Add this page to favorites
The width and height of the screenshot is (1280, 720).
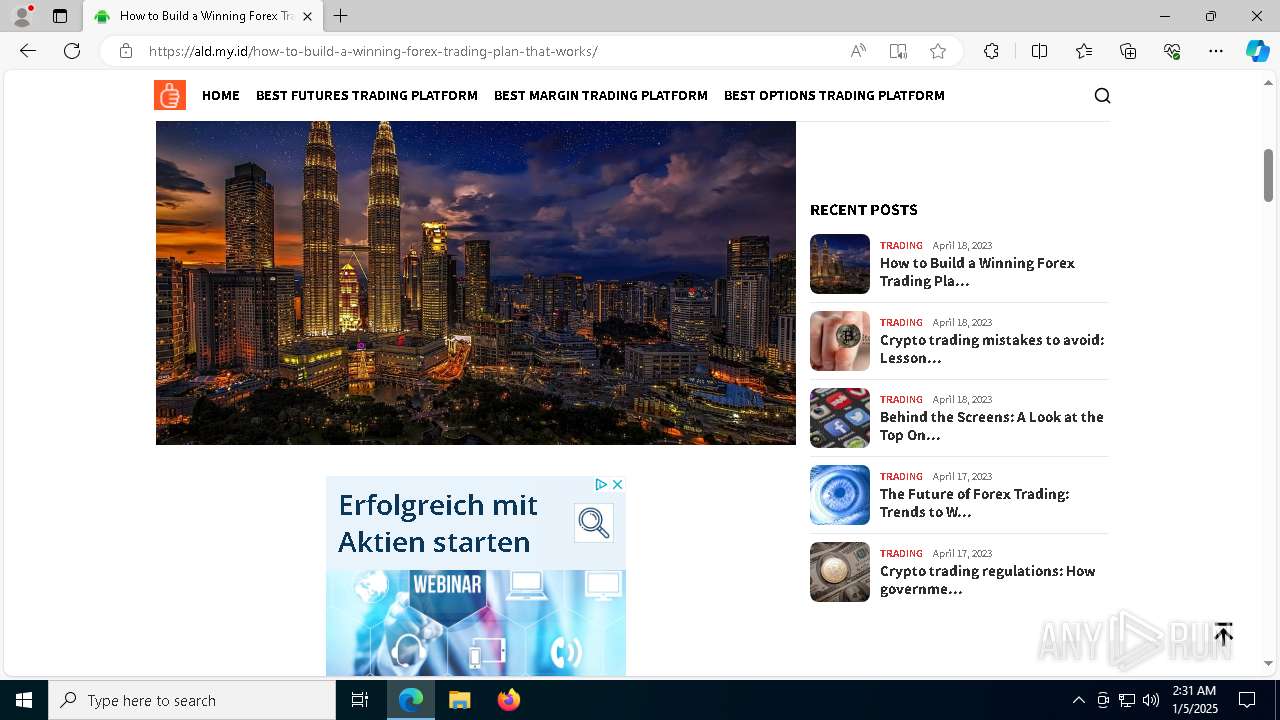[x=938, y=51]
